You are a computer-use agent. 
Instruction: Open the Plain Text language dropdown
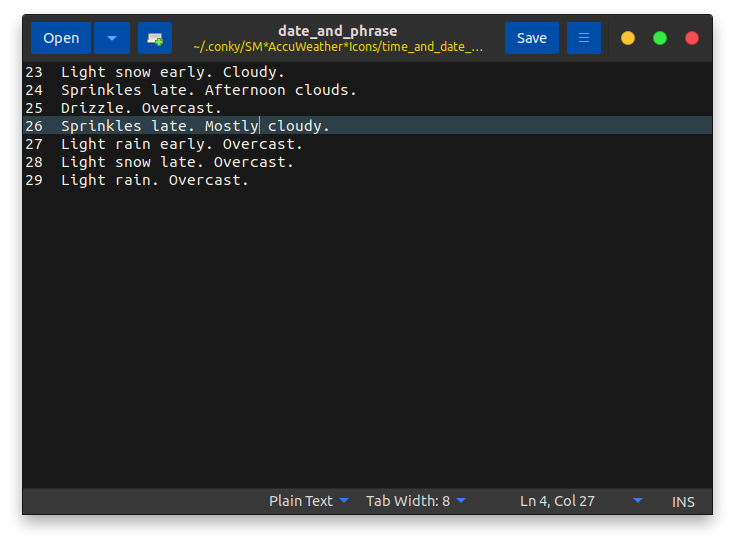[308, 501]
